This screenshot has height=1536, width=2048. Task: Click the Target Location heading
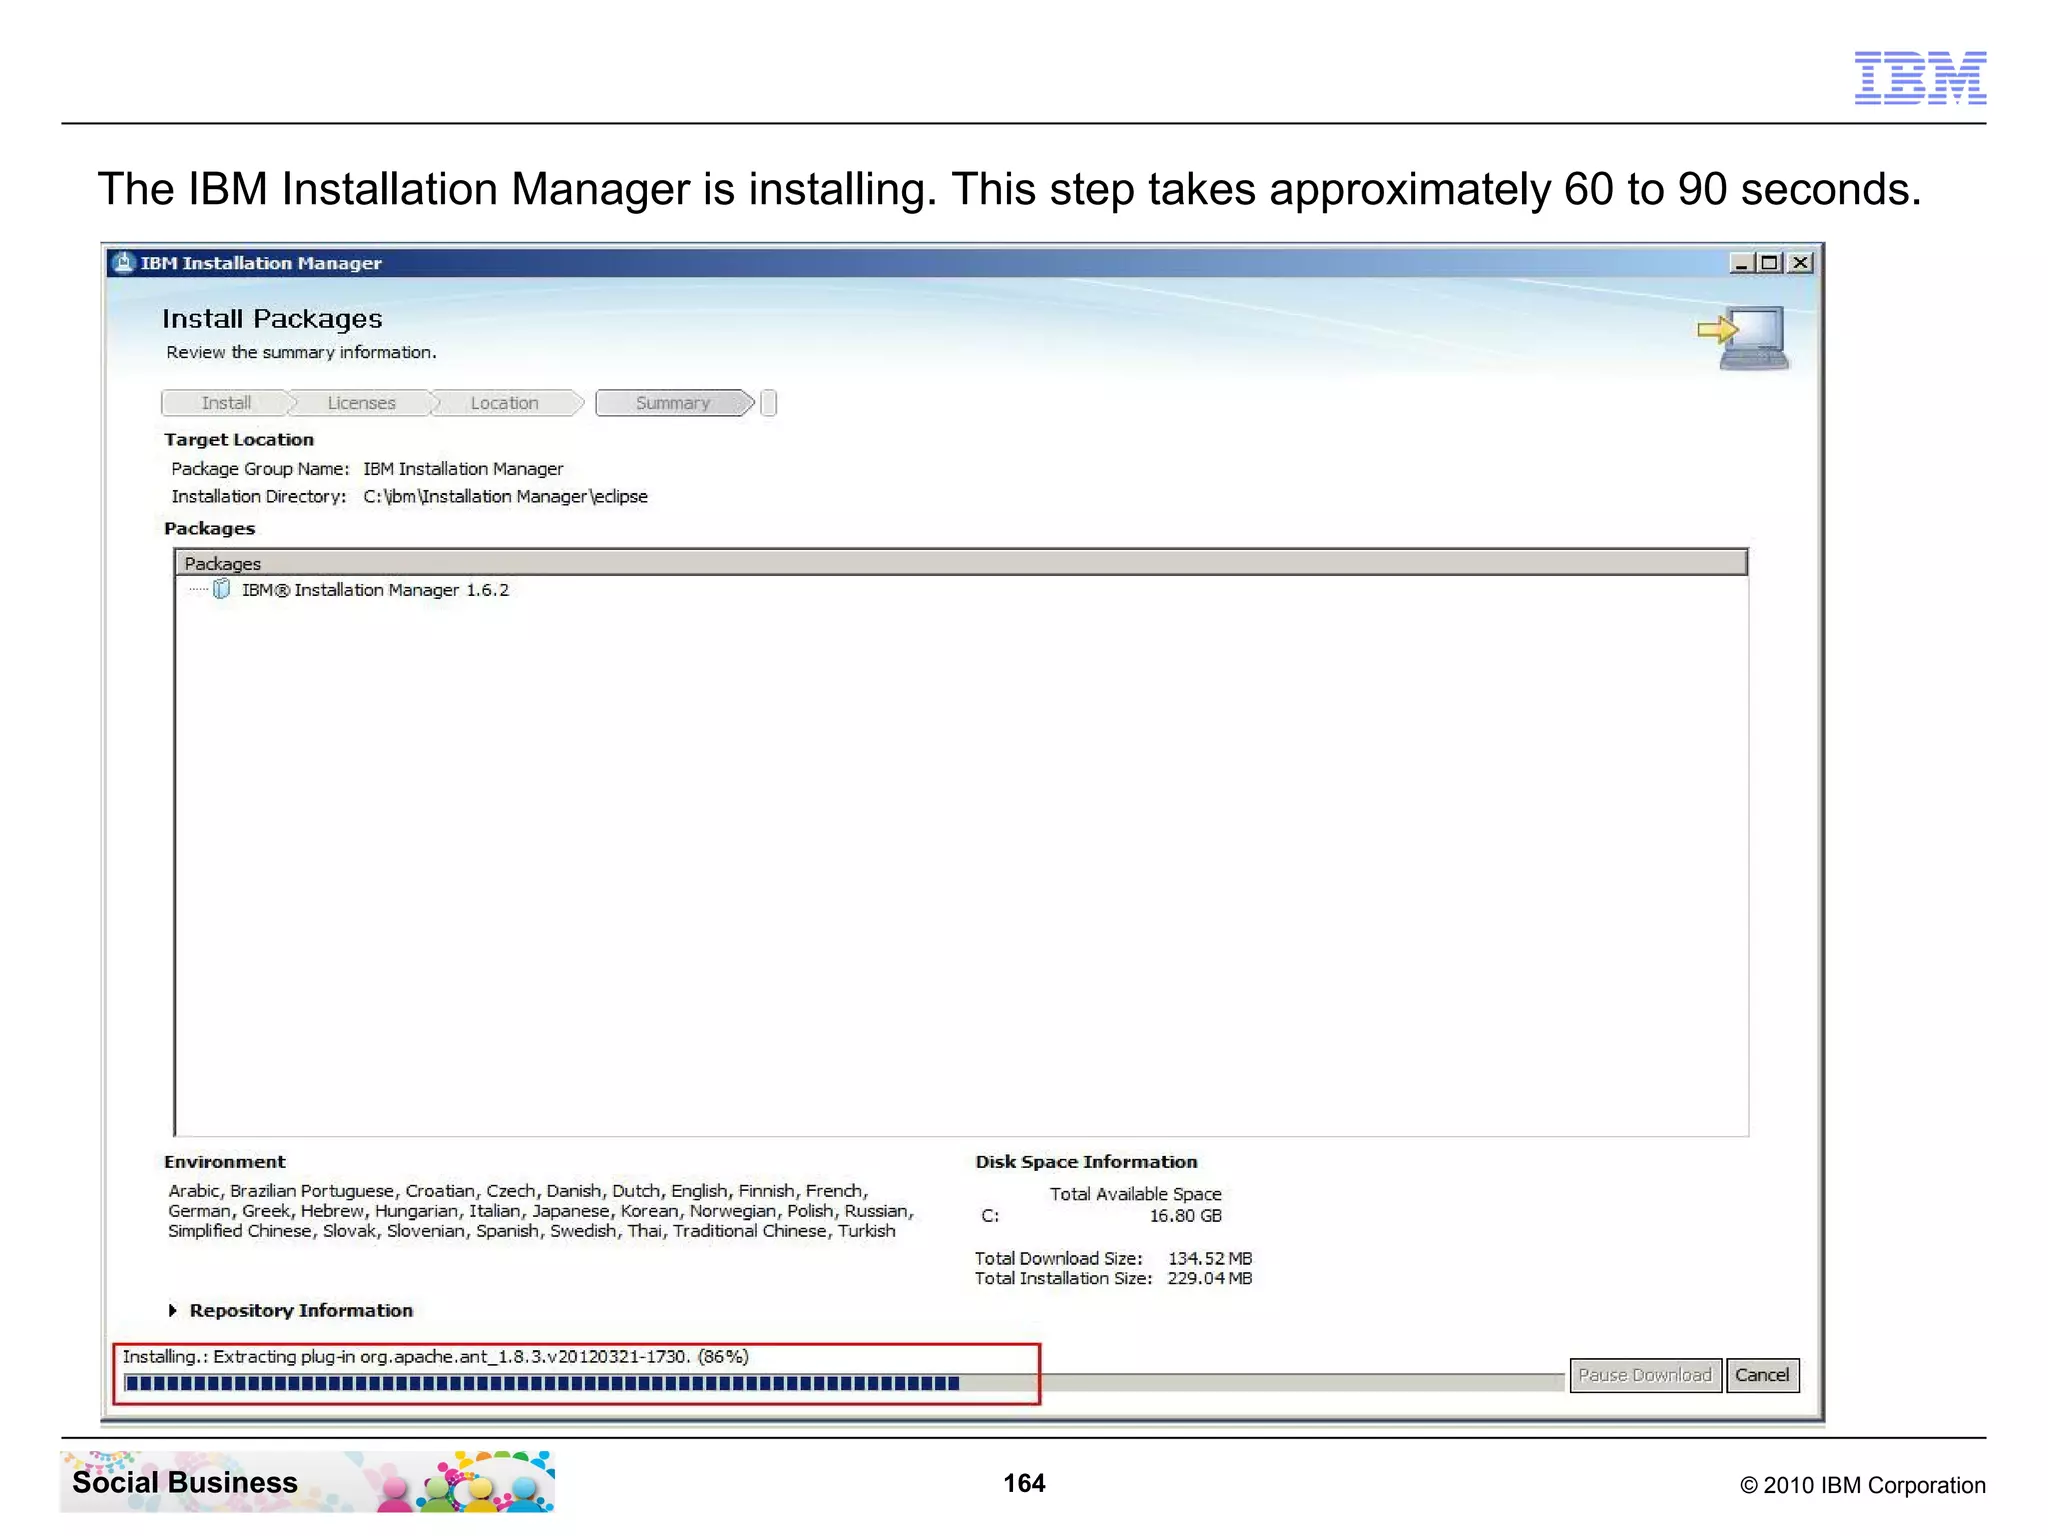[239, 440]
